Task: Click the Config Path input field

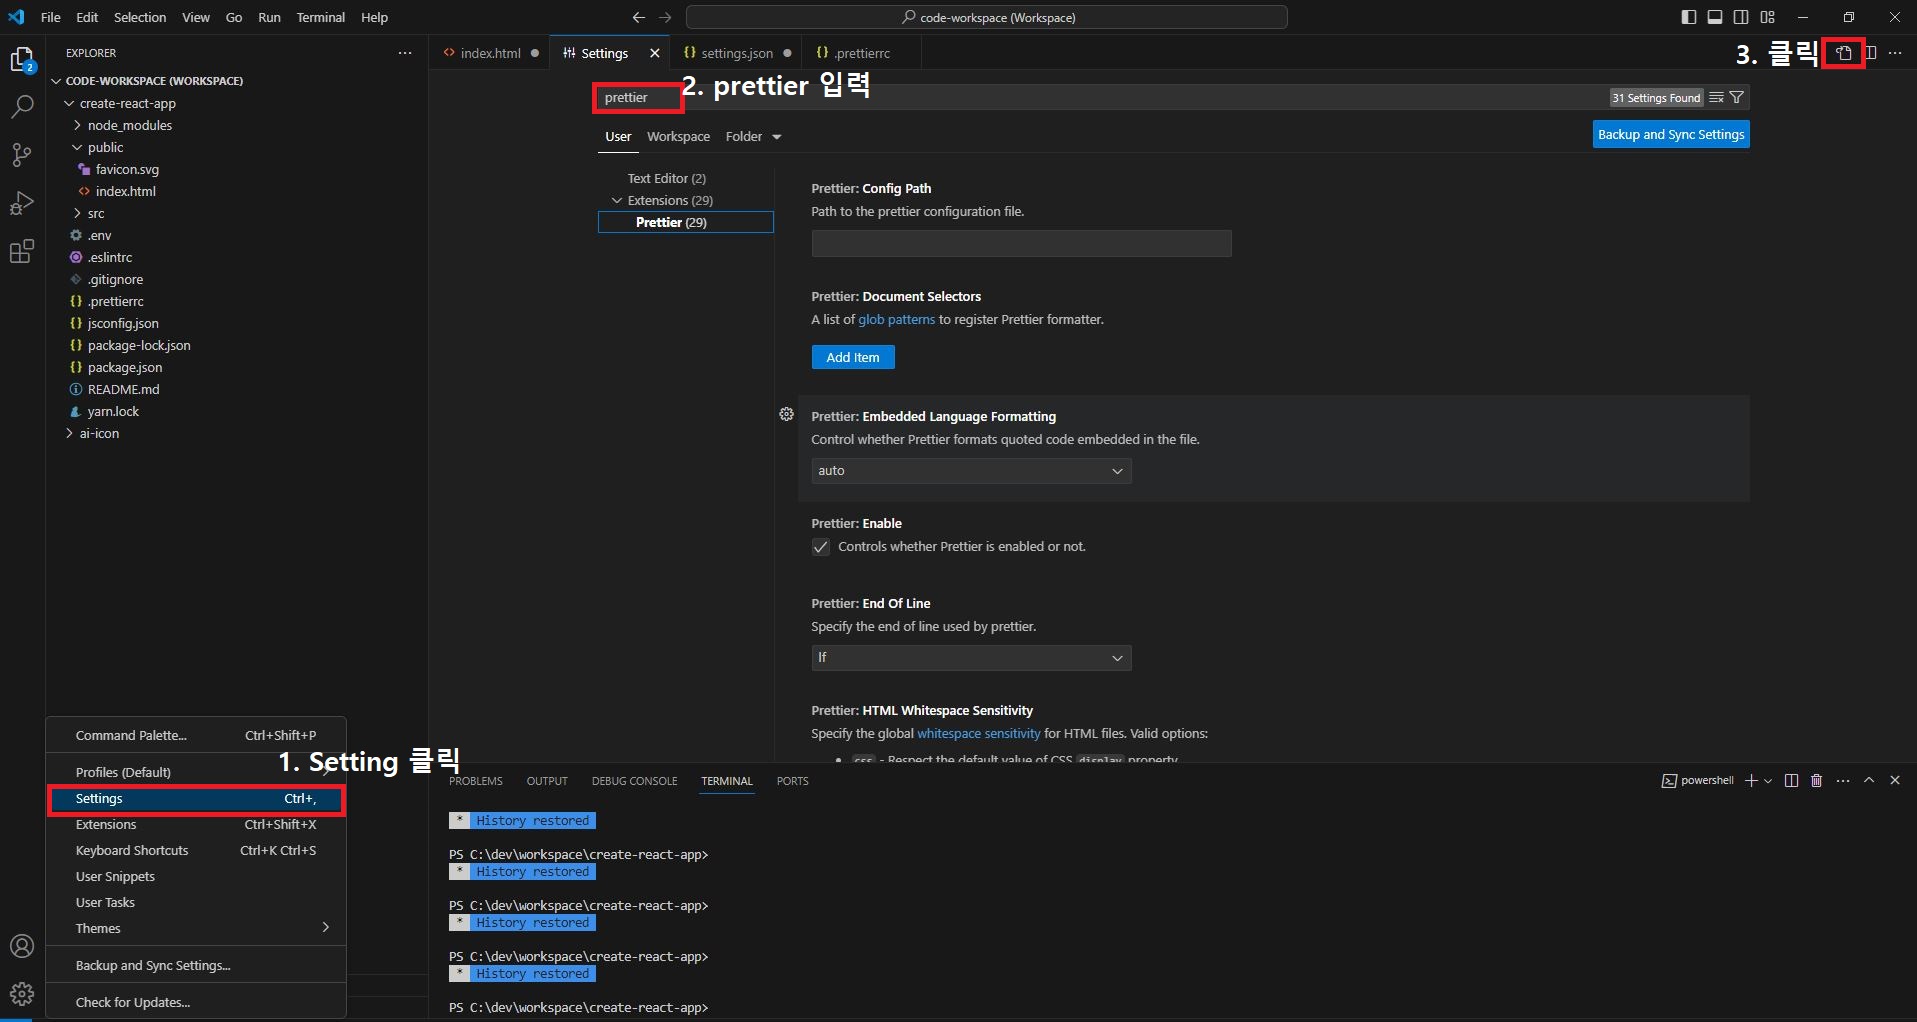Action: pos(1021,244)
